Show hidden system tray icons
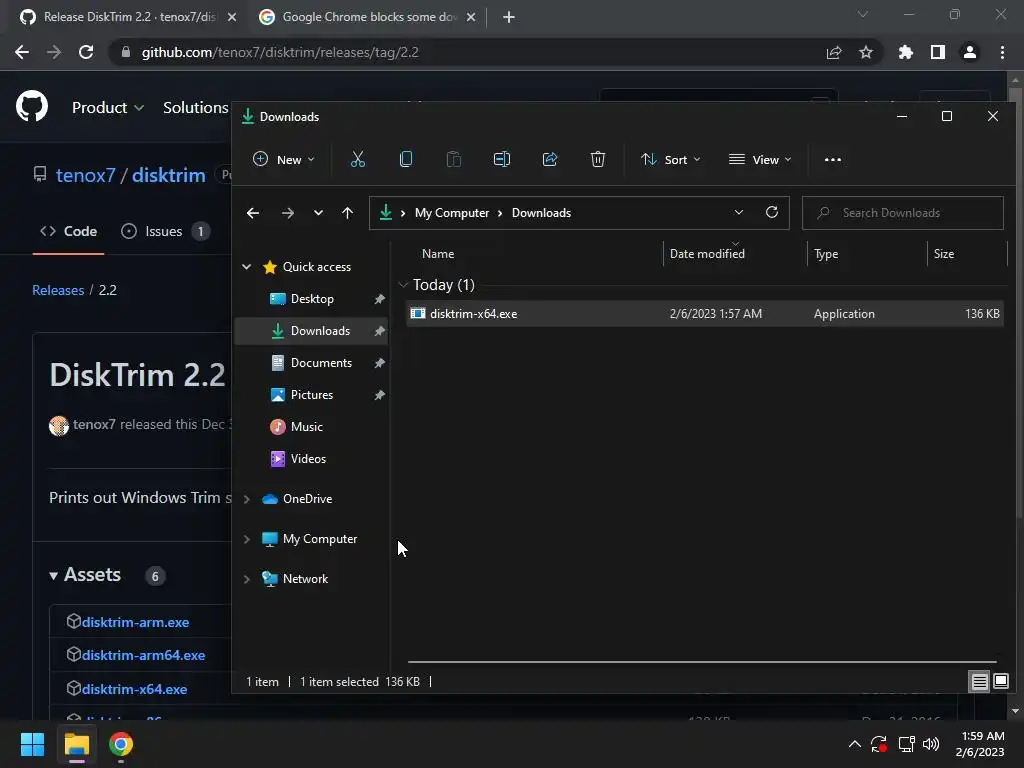 click(854, 744)
